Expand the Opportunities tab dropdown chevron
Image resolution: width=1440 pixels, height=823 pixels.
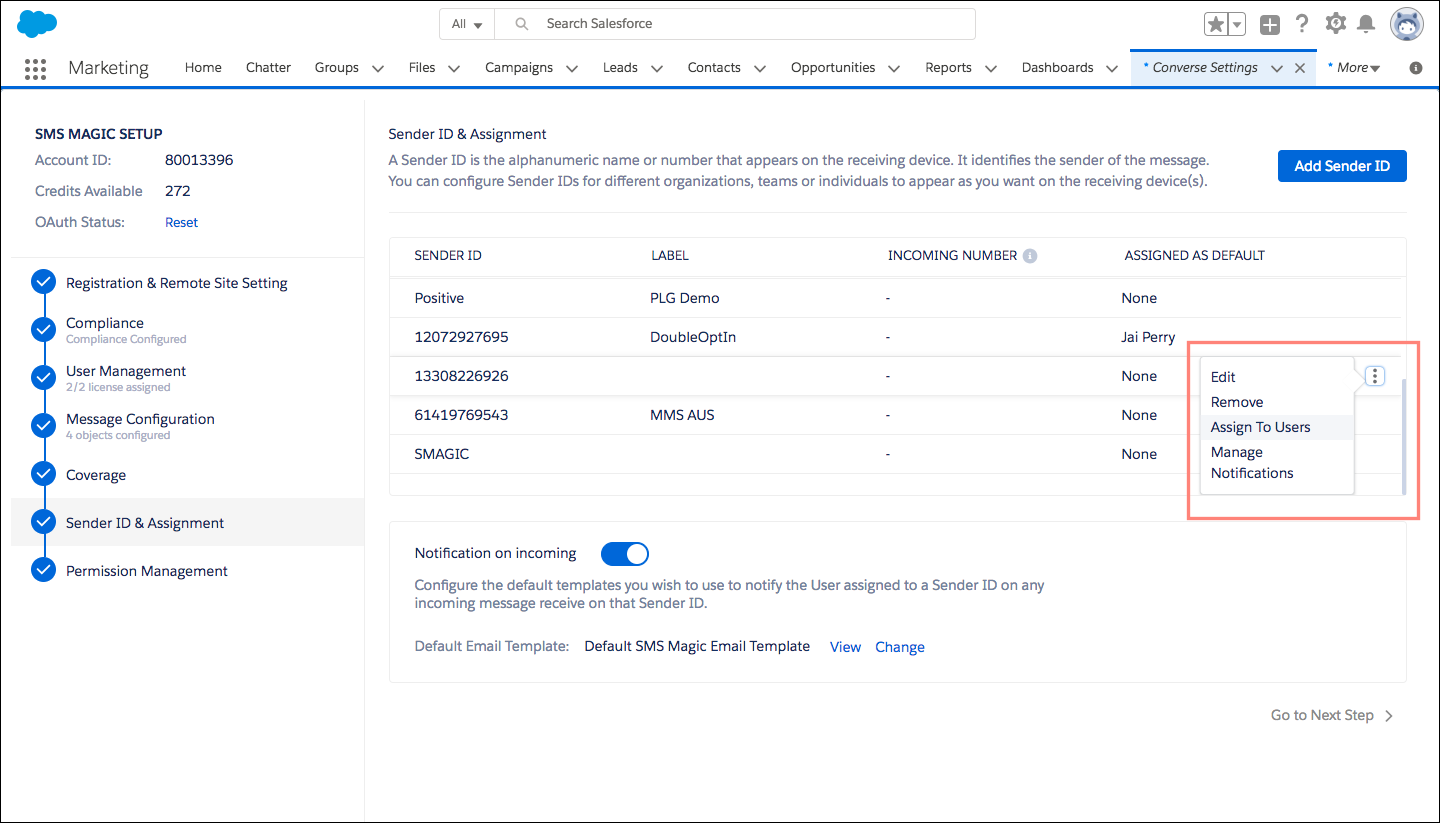(894, 69)
